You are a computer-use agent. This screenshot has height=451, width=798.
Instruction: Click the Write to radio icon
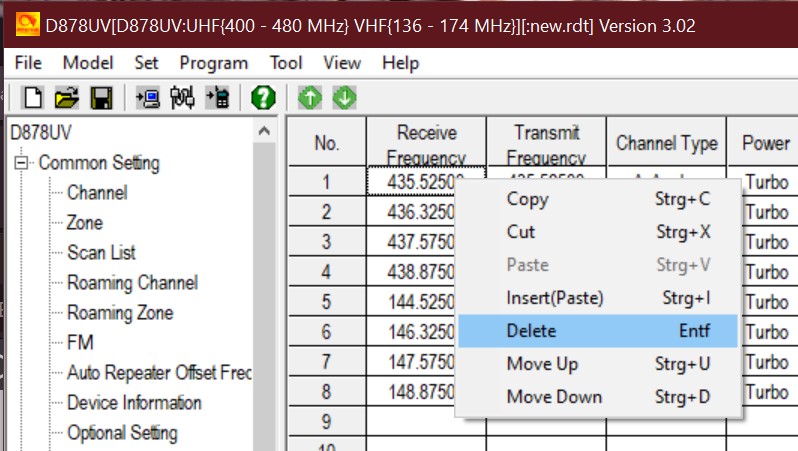(x=217, y=97)
